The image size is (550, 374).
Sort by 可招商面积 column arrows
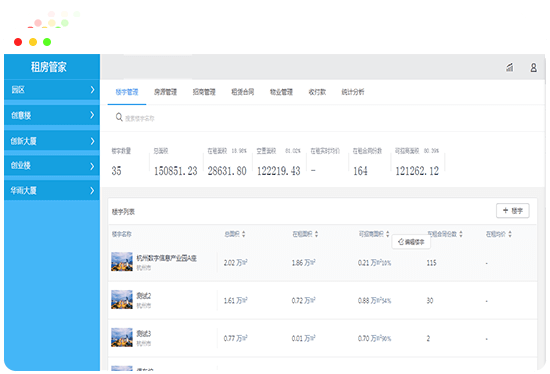click(388, 234)
